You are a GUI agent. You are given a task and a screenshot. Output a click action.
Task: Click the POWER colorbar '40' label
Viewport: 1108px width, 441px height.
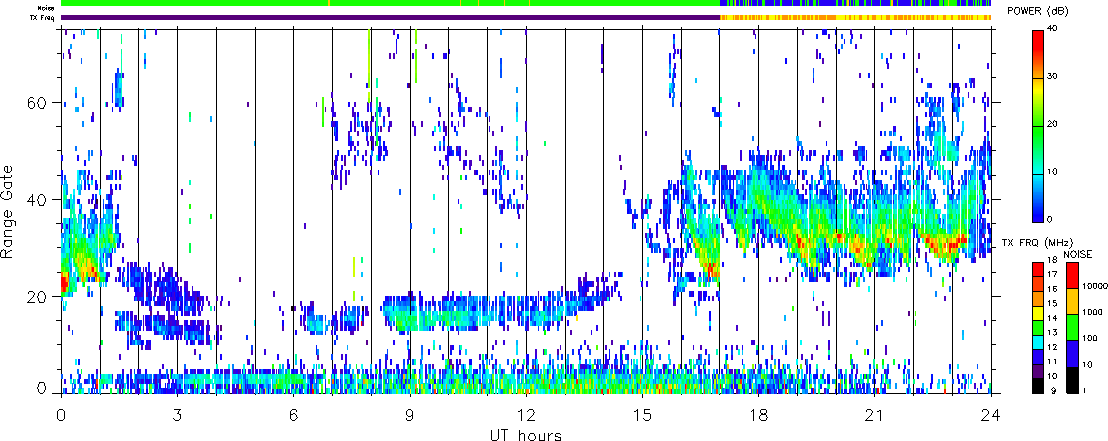click(1054, 28)
